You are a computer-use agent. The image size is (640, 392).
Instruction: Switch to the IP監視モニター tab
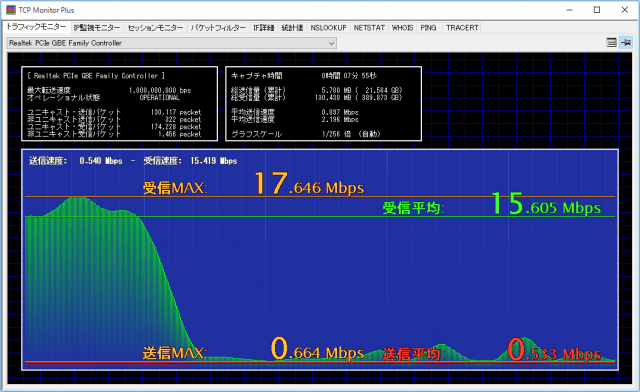(97, 28)
